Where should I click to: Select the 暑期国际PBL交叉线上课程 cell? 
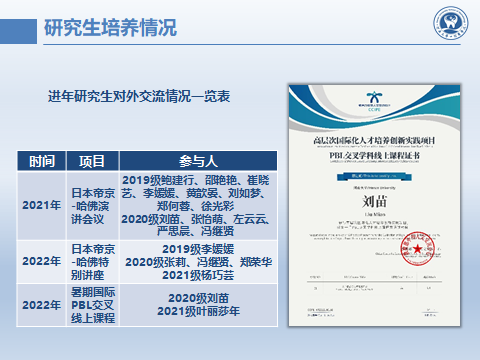click(x=92, y=305)
